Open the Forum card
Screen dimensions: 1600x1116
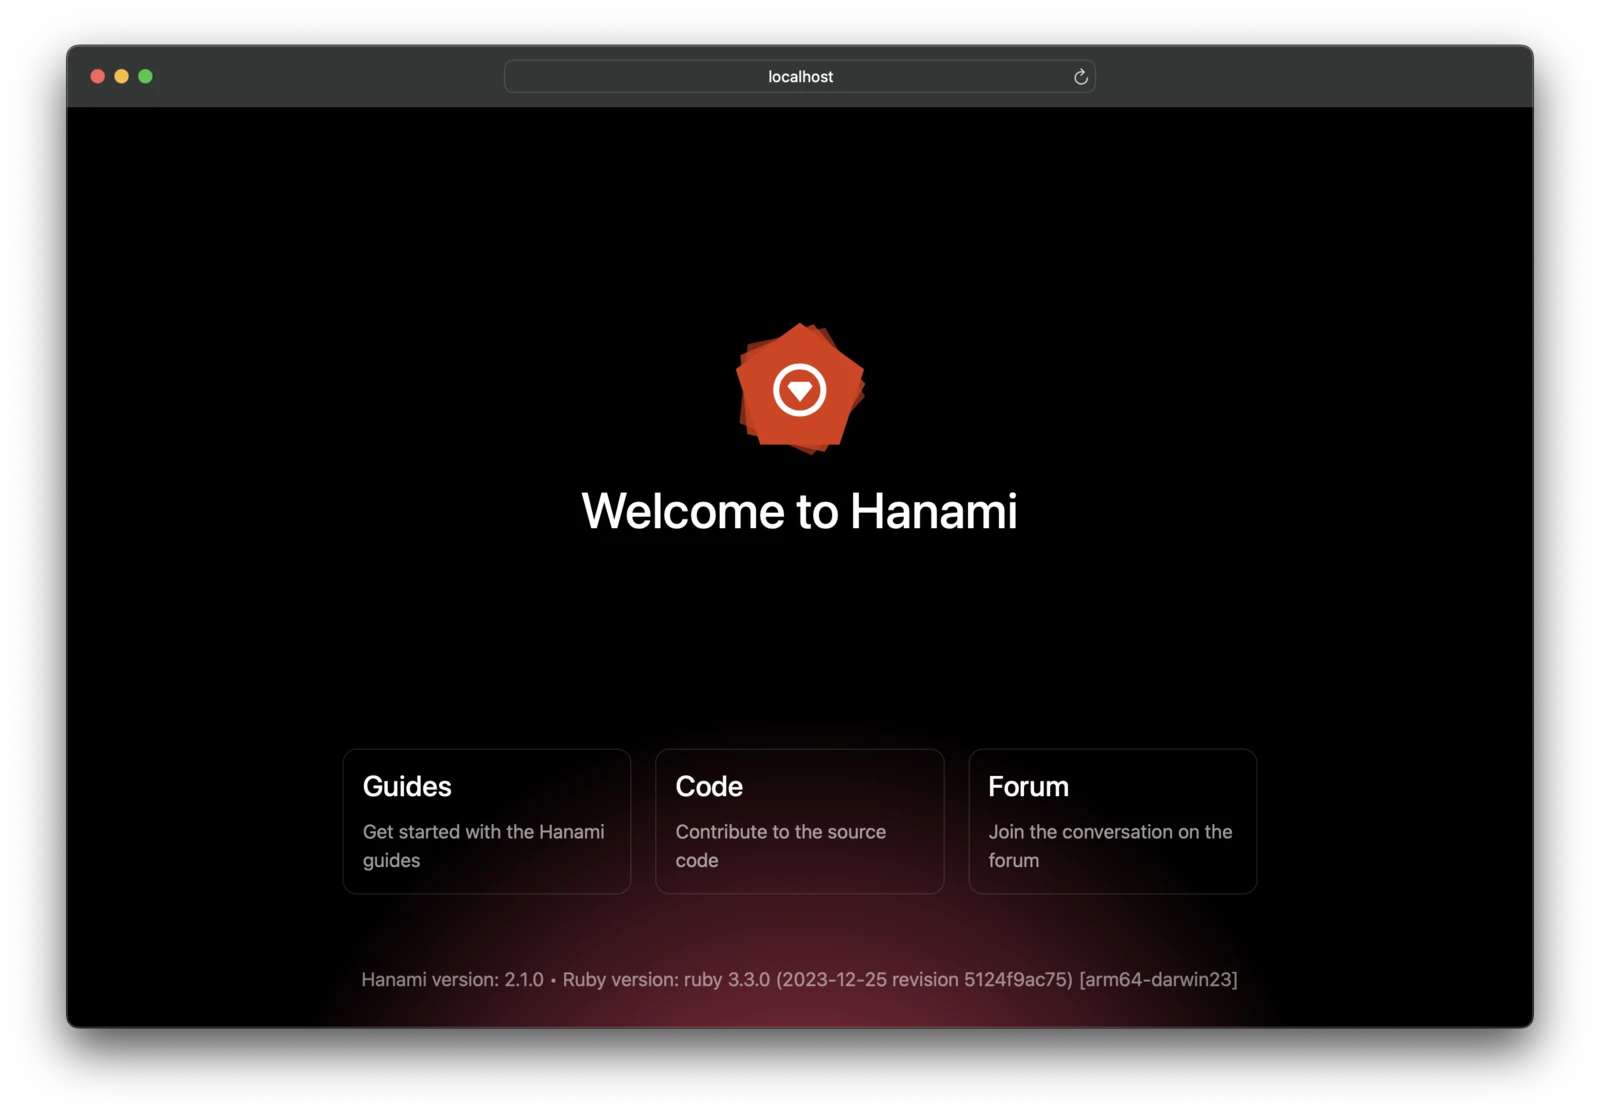pos(1112,821)
